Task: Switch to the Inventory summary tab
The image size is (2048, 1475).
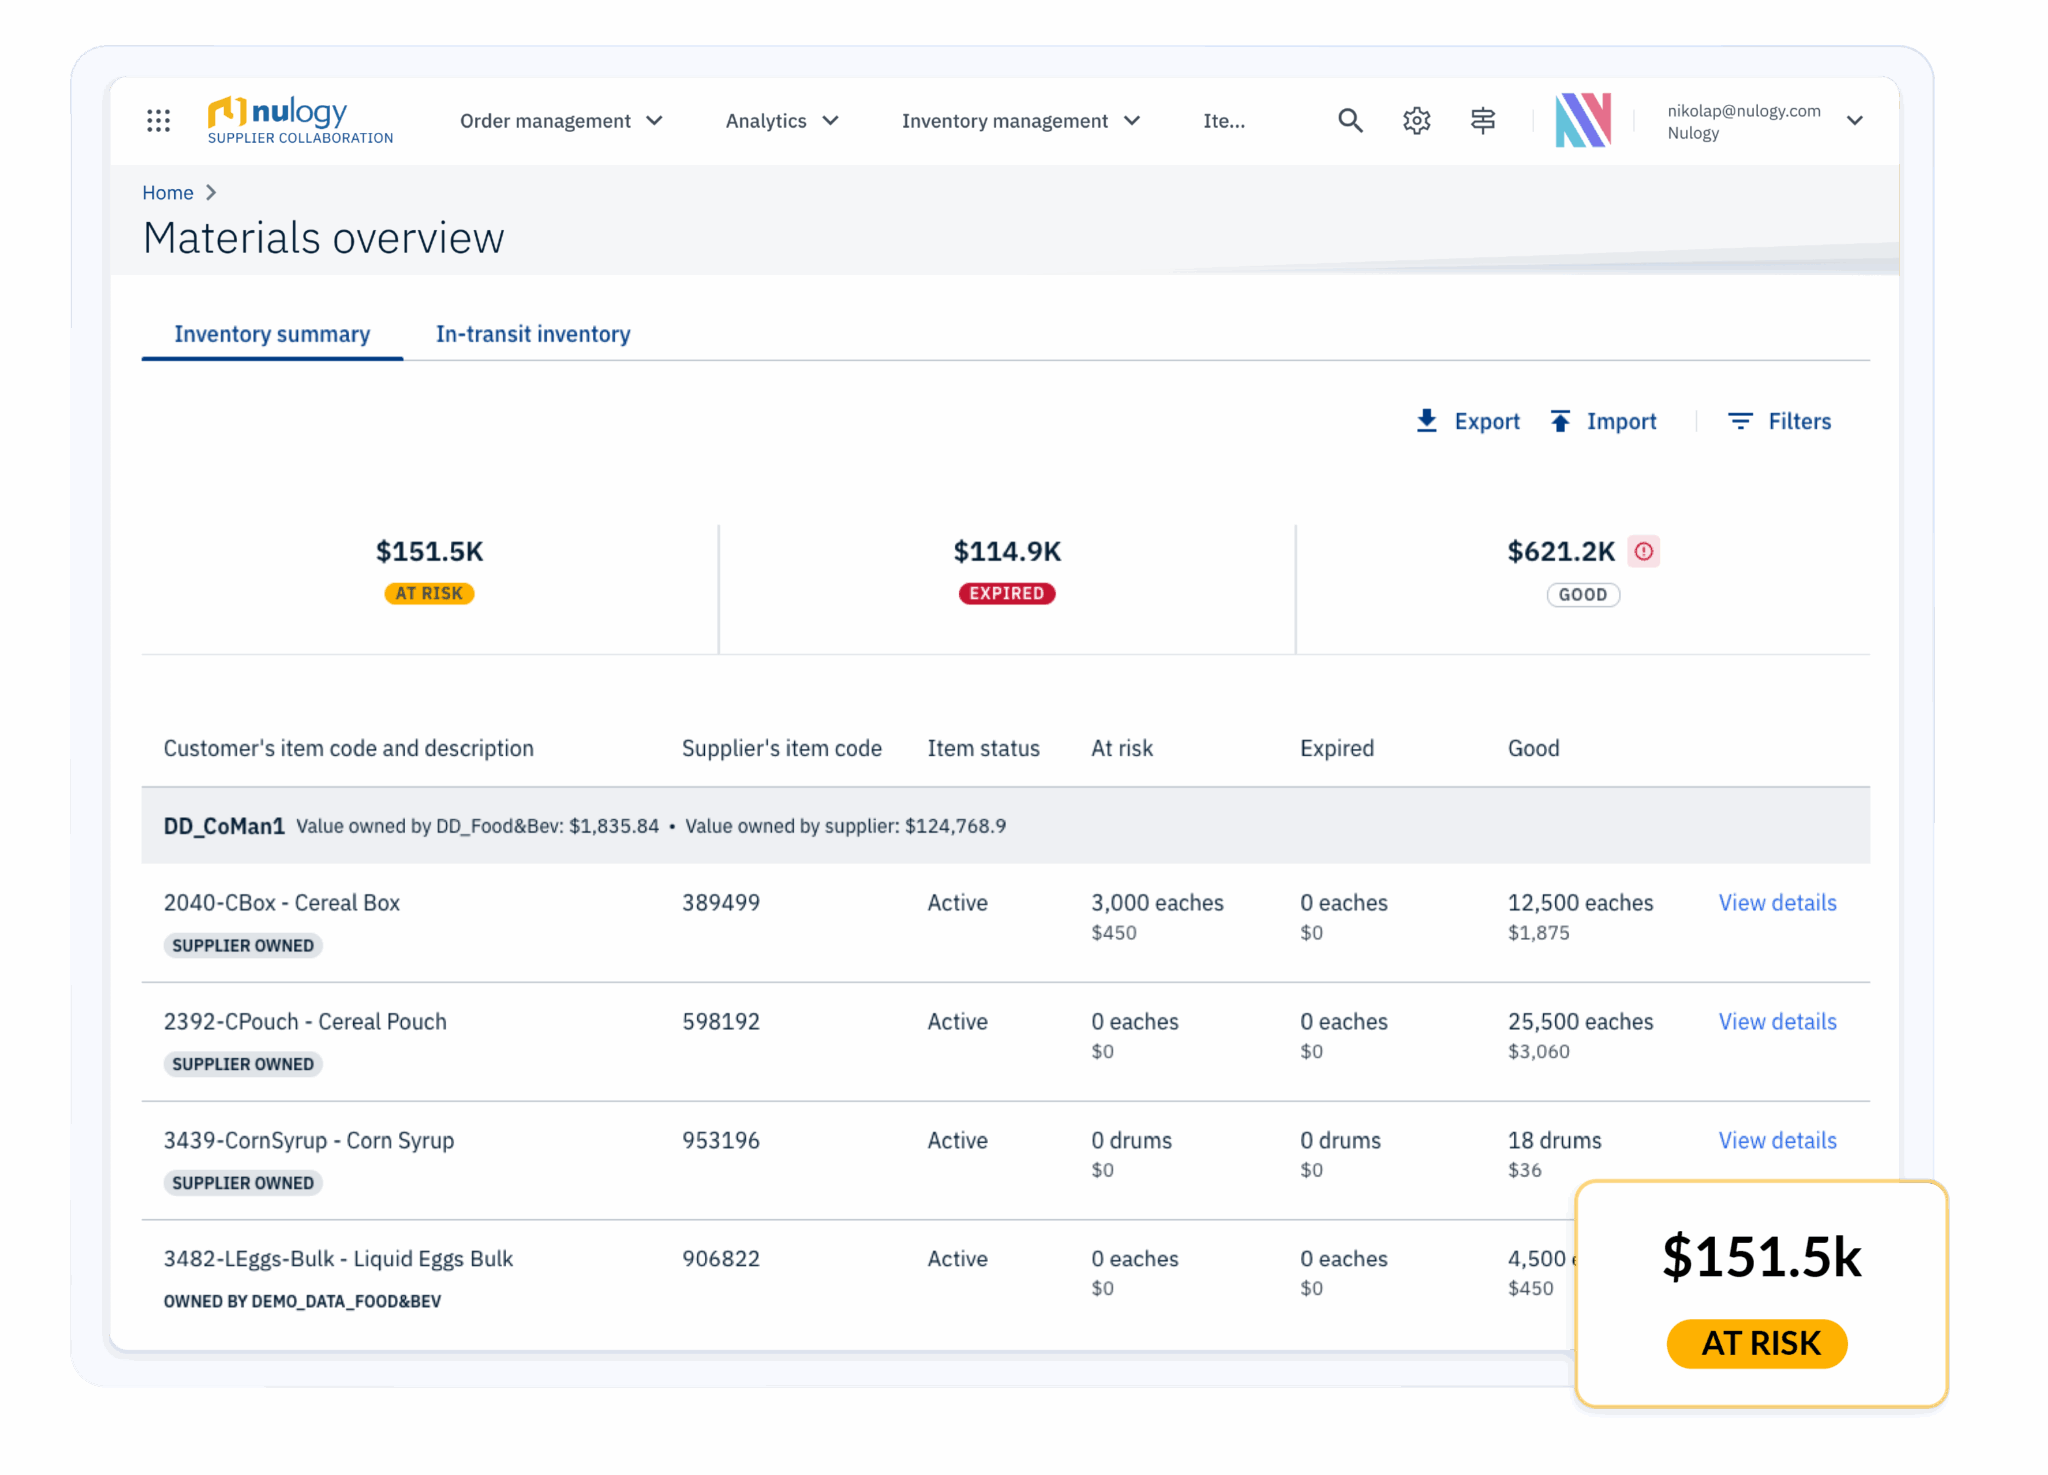Action: pyautogui.click(x=272, y=334)
